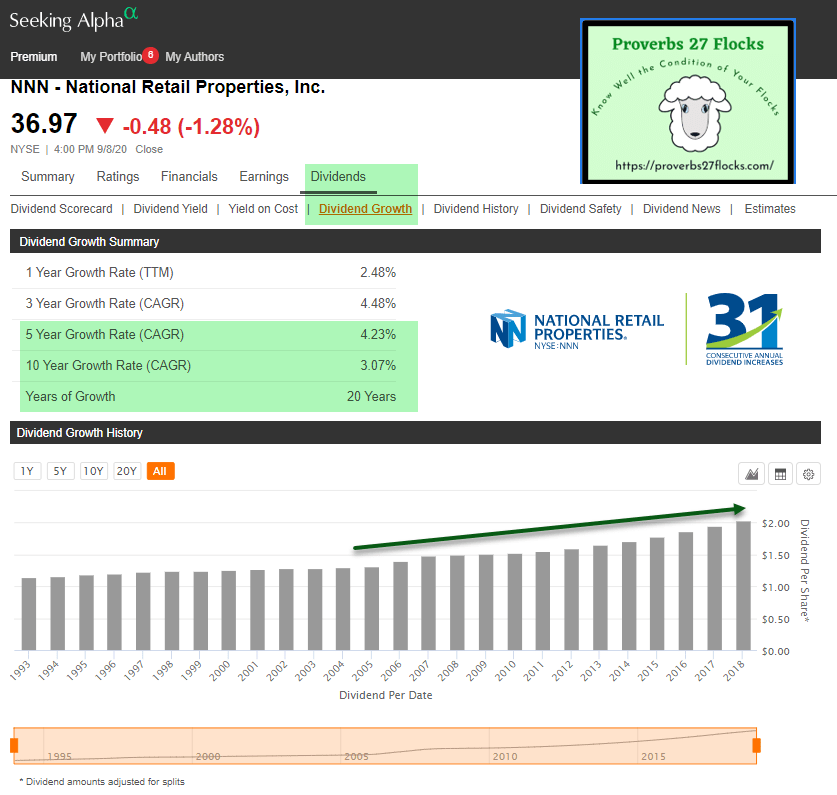Switch to the Earnings tab
This screenshot has height=795, width=837.
(x=264, y=177)
